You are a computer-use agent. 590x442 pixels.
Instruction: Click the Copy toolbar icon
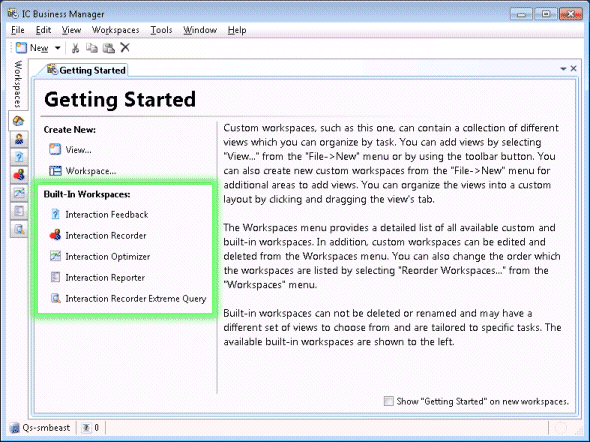click(92, 48)
